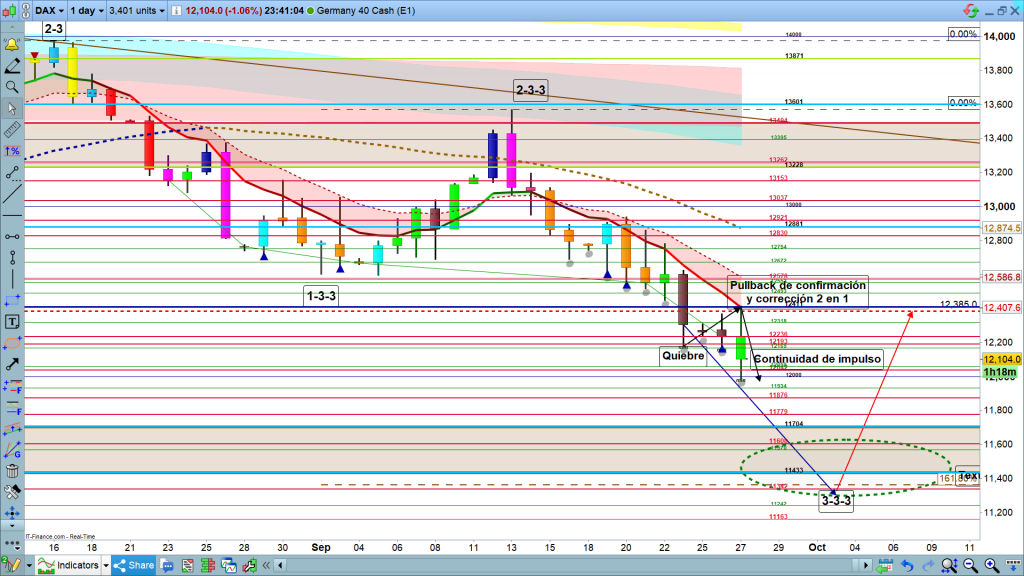Open the 3,401 units dropdown

135,10
